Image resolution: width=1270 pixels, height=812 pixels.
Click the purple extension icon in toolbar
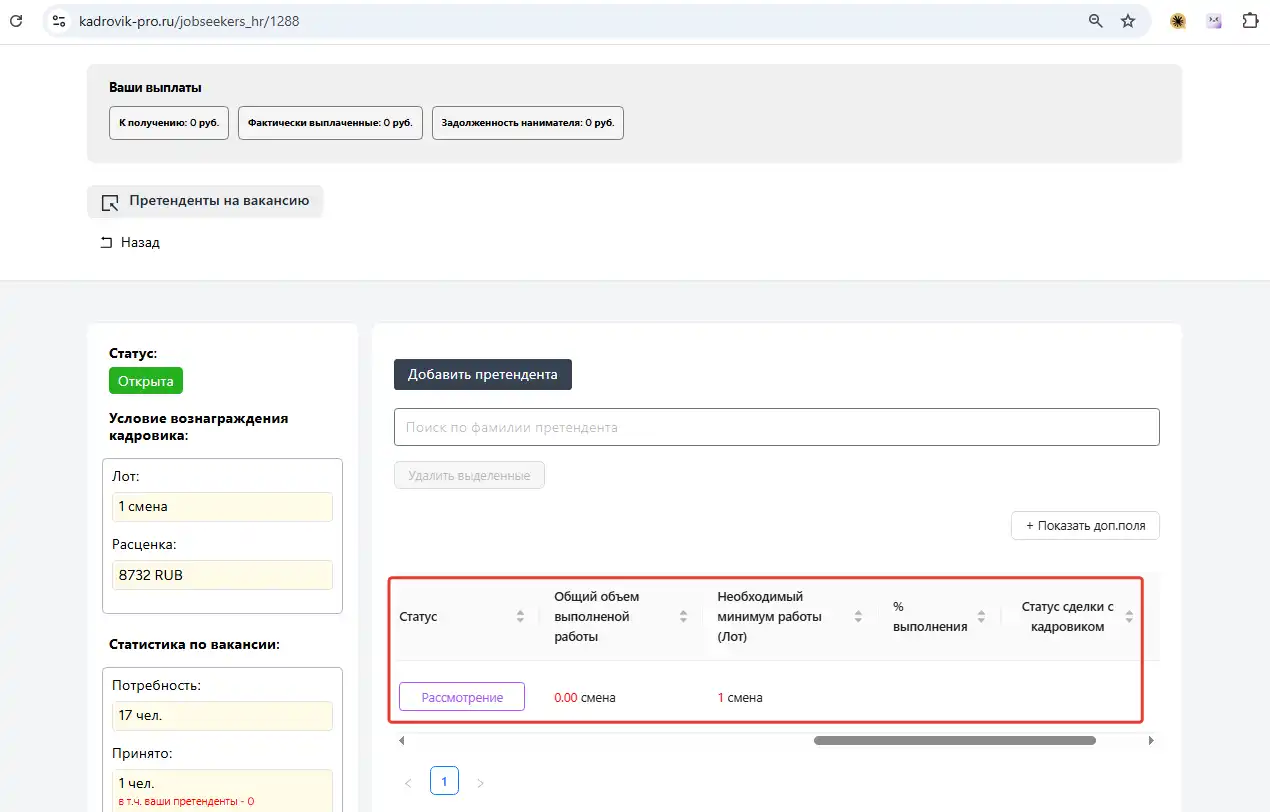click(x=1214, y=21)
